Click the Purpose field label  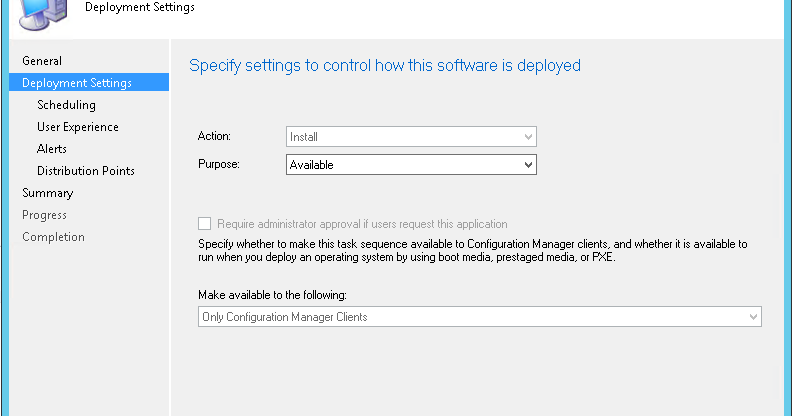[x=220, y=165]
